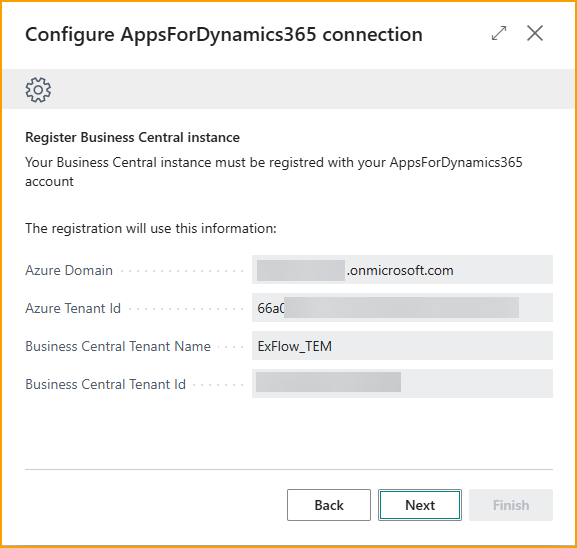Image resolution: width=577 pixels, height=548 pixels.
Task: Select the Azure Tenant Id field
Action: click(402, 308)
